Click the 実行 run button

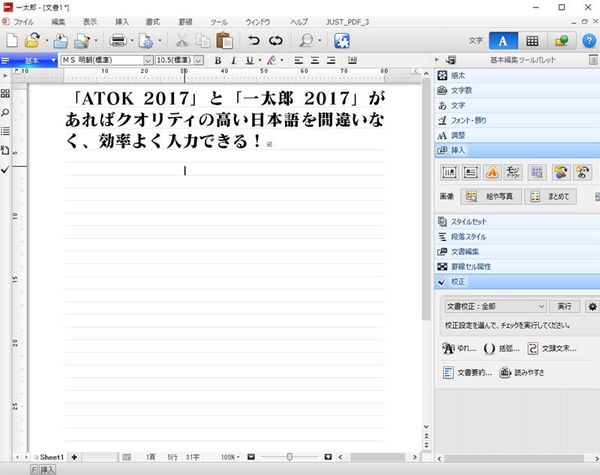point(564,307)
